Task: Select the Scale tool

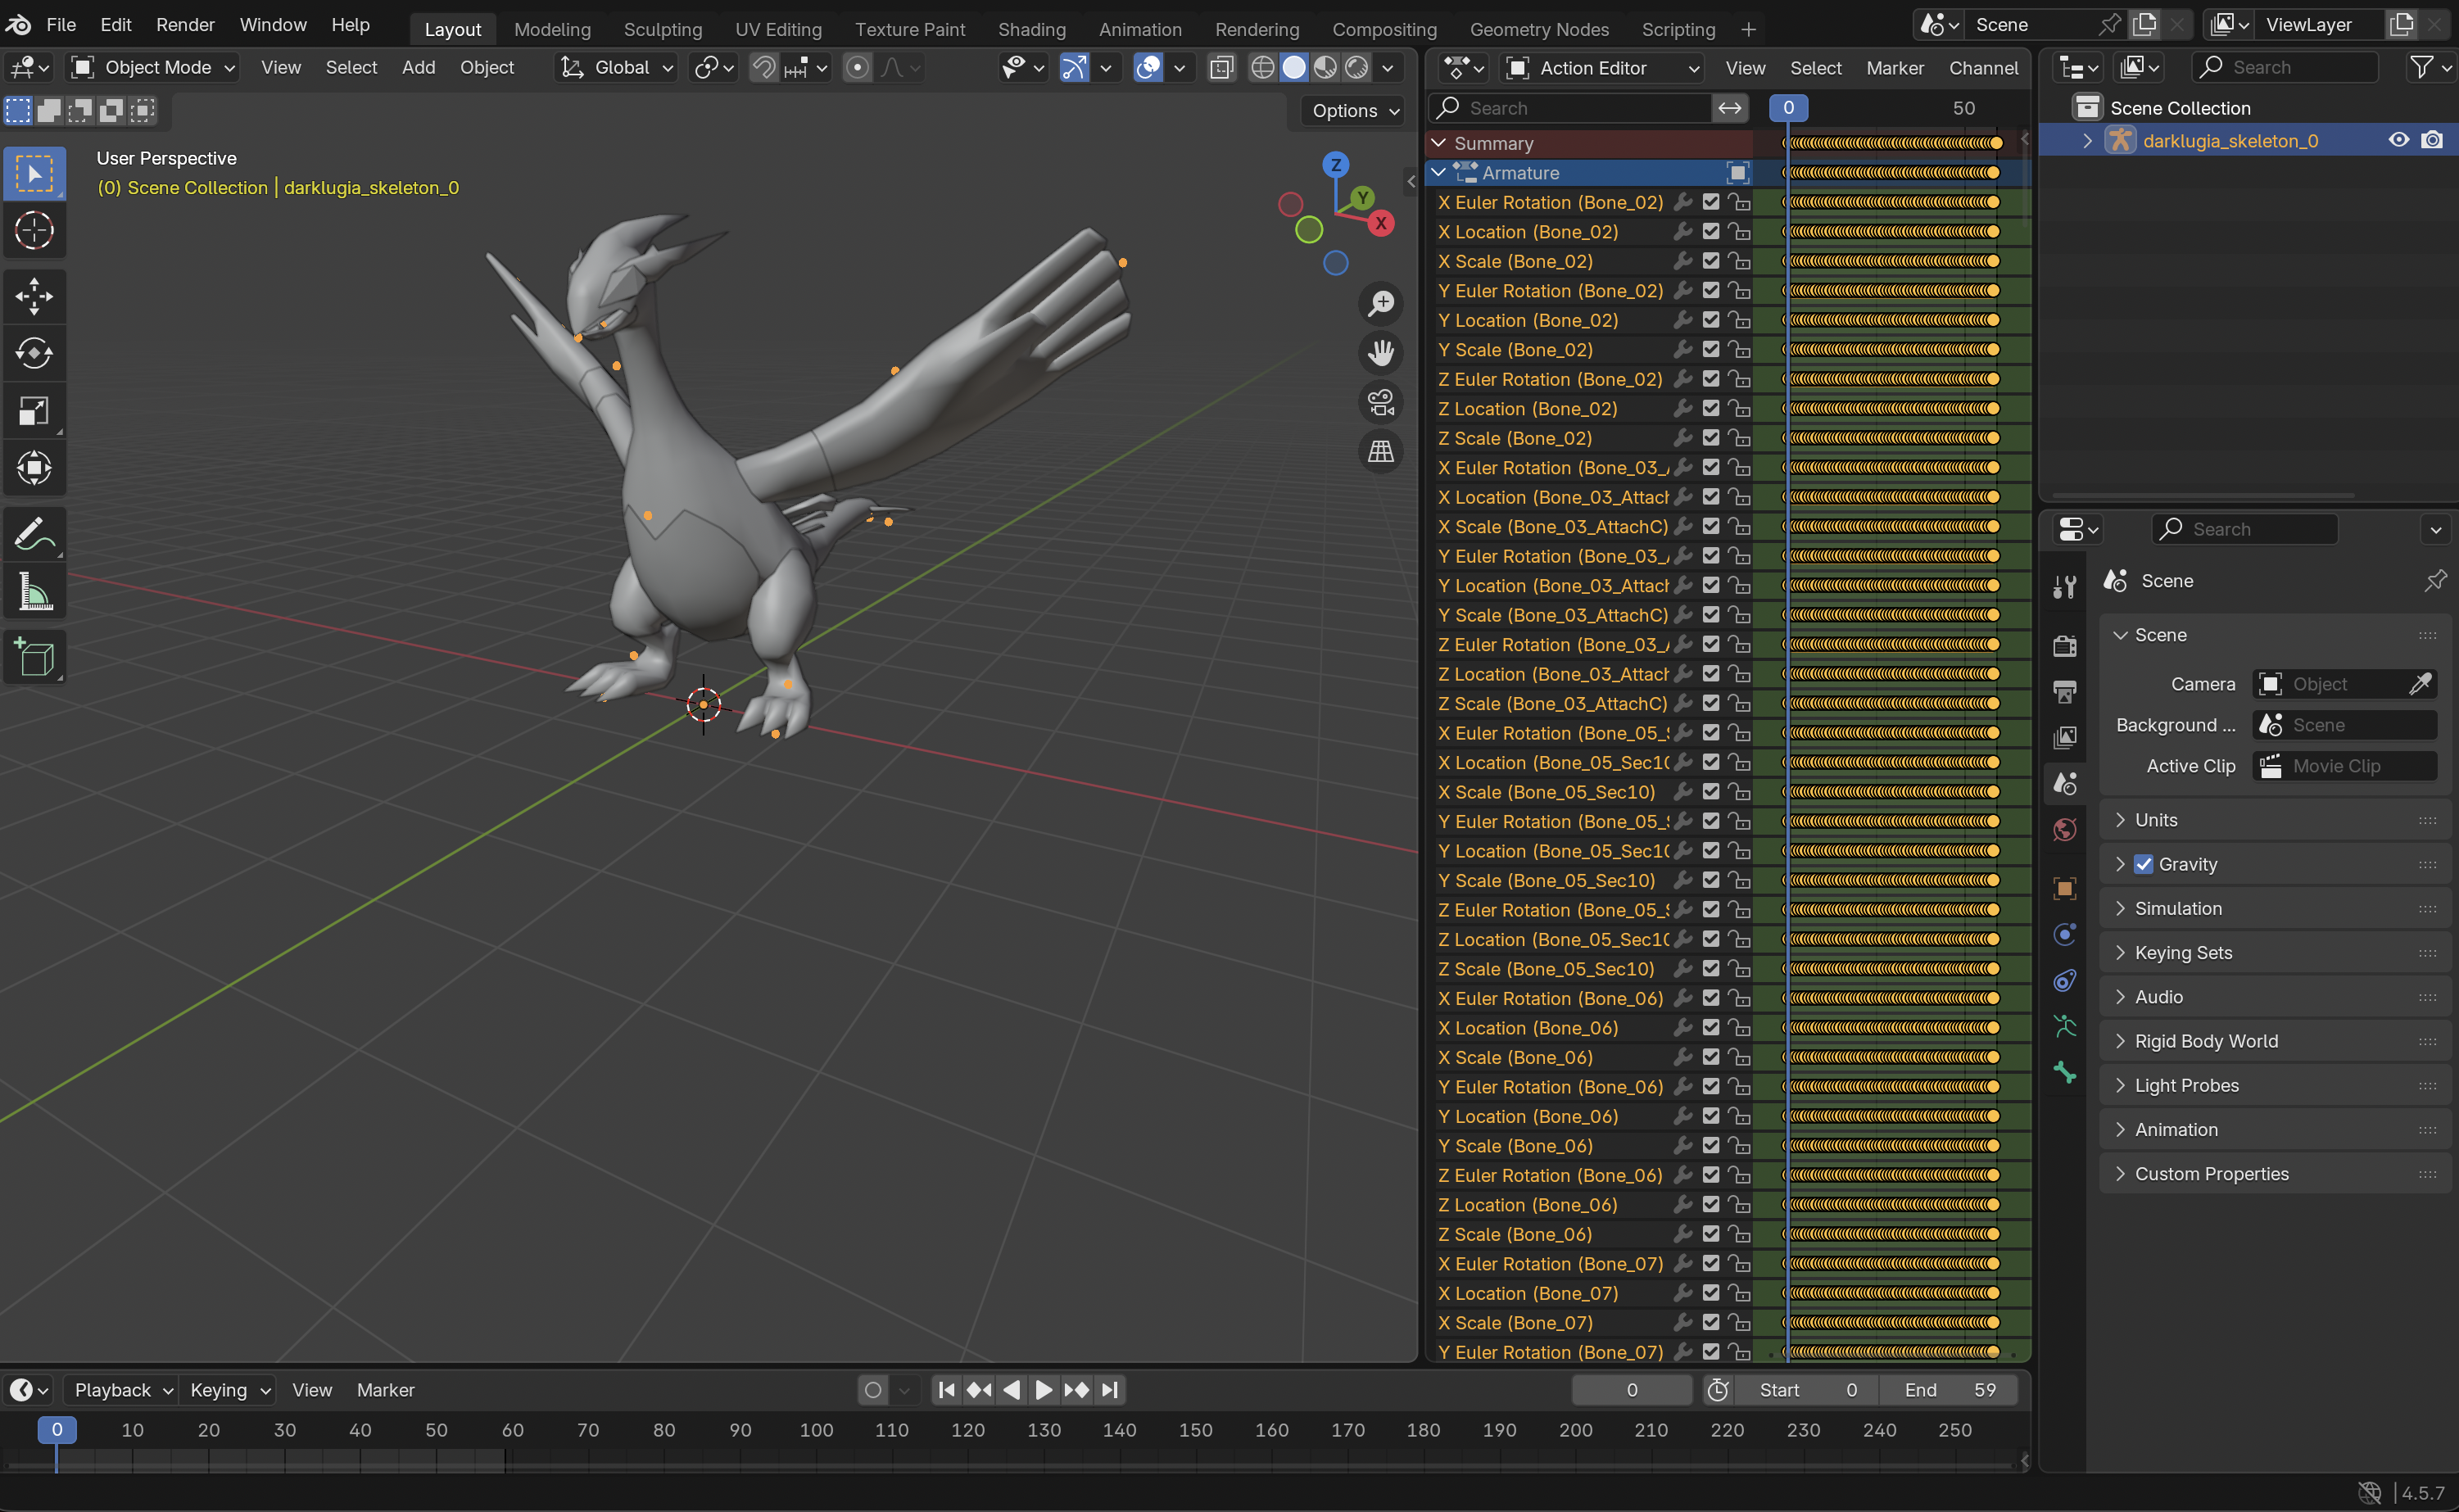Action: coord(35,411)
